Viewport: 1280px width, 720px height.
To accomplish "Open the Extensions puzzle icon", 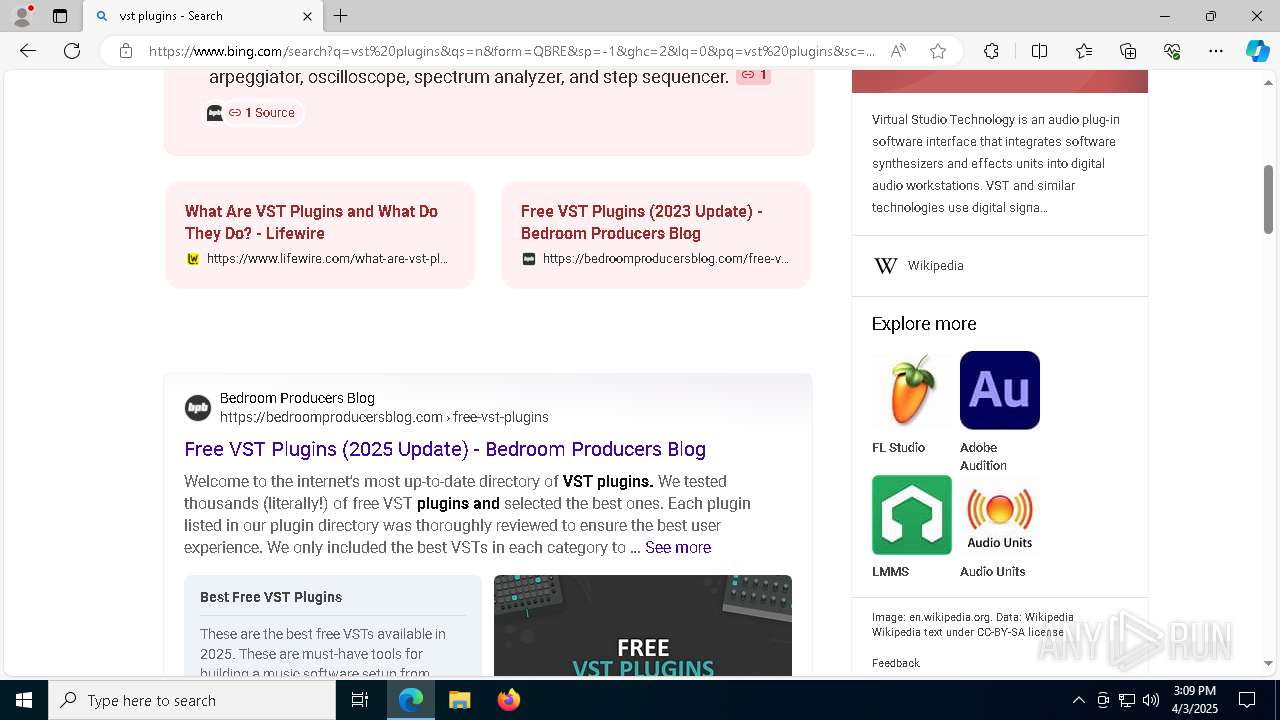I will click(x=991, y=51).
